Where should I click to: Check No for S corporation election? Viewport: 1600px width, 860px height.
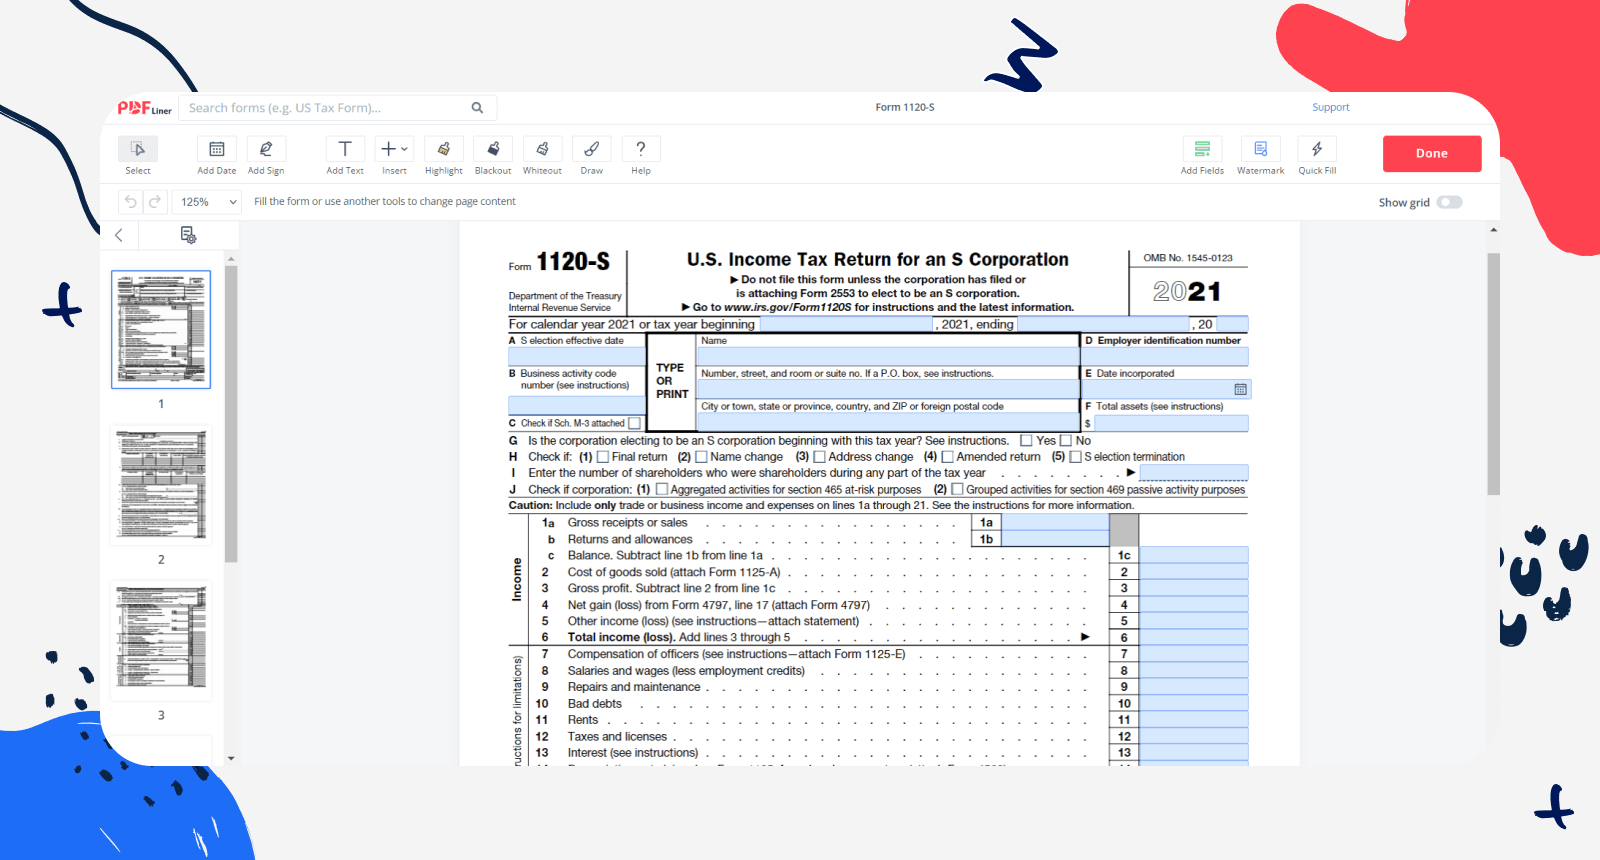(x=1065, y=440)
